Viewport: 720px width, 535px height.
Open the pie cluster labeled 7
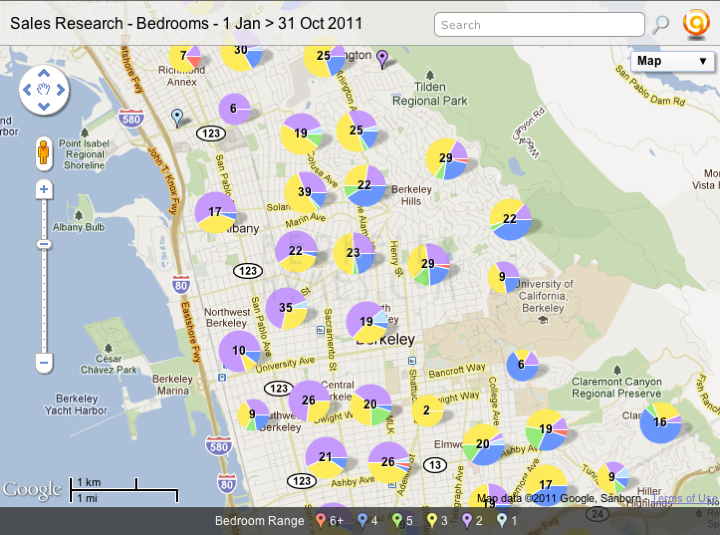185,57
